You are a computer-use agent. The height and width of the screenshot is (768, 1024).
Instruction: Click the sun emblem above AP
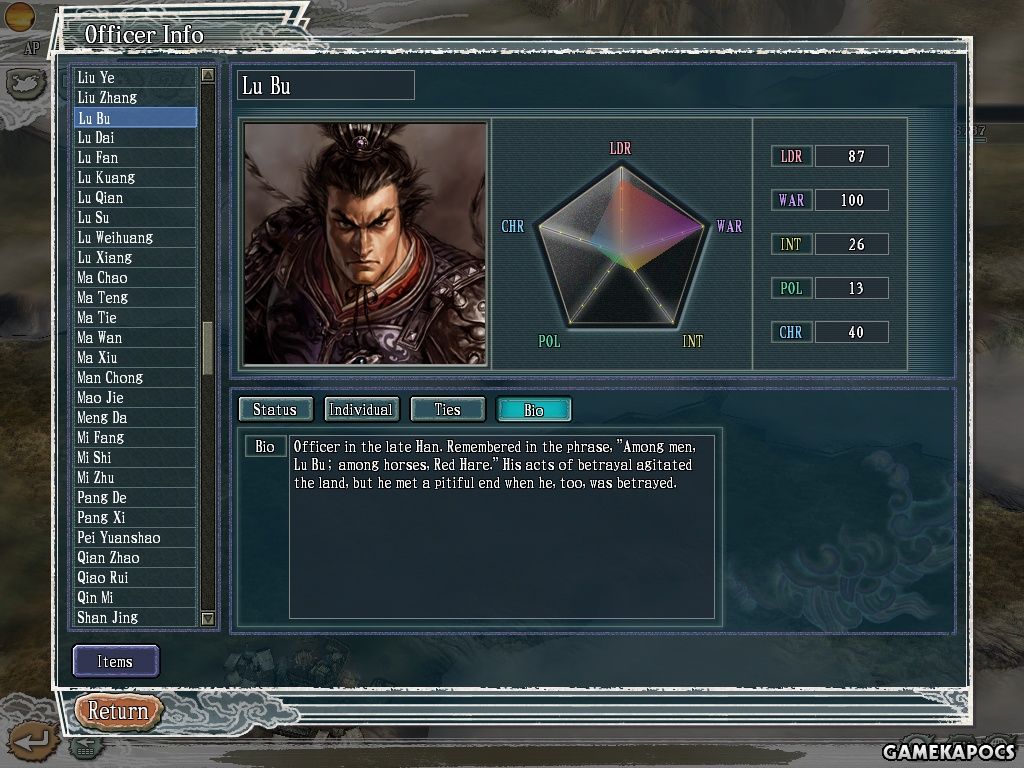pyautogui.click(x=20, y=16)
